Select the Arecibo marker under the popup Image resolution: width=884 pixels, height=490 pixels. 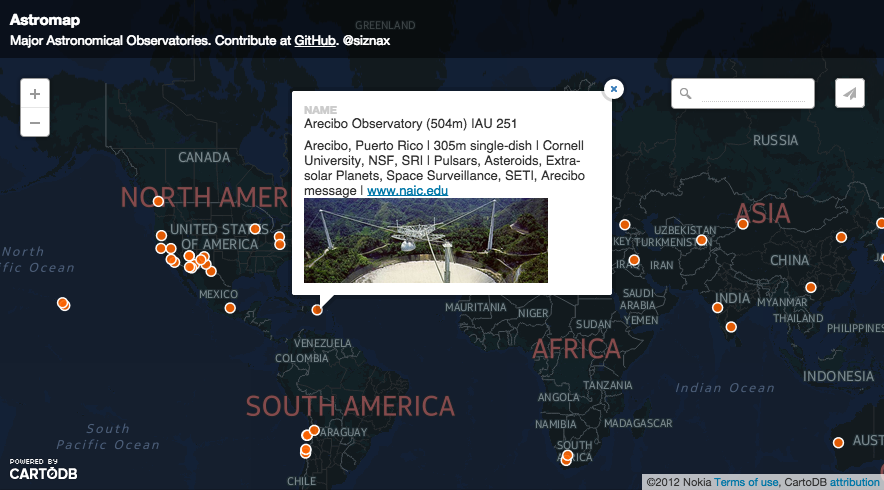[x=317, y=310]
